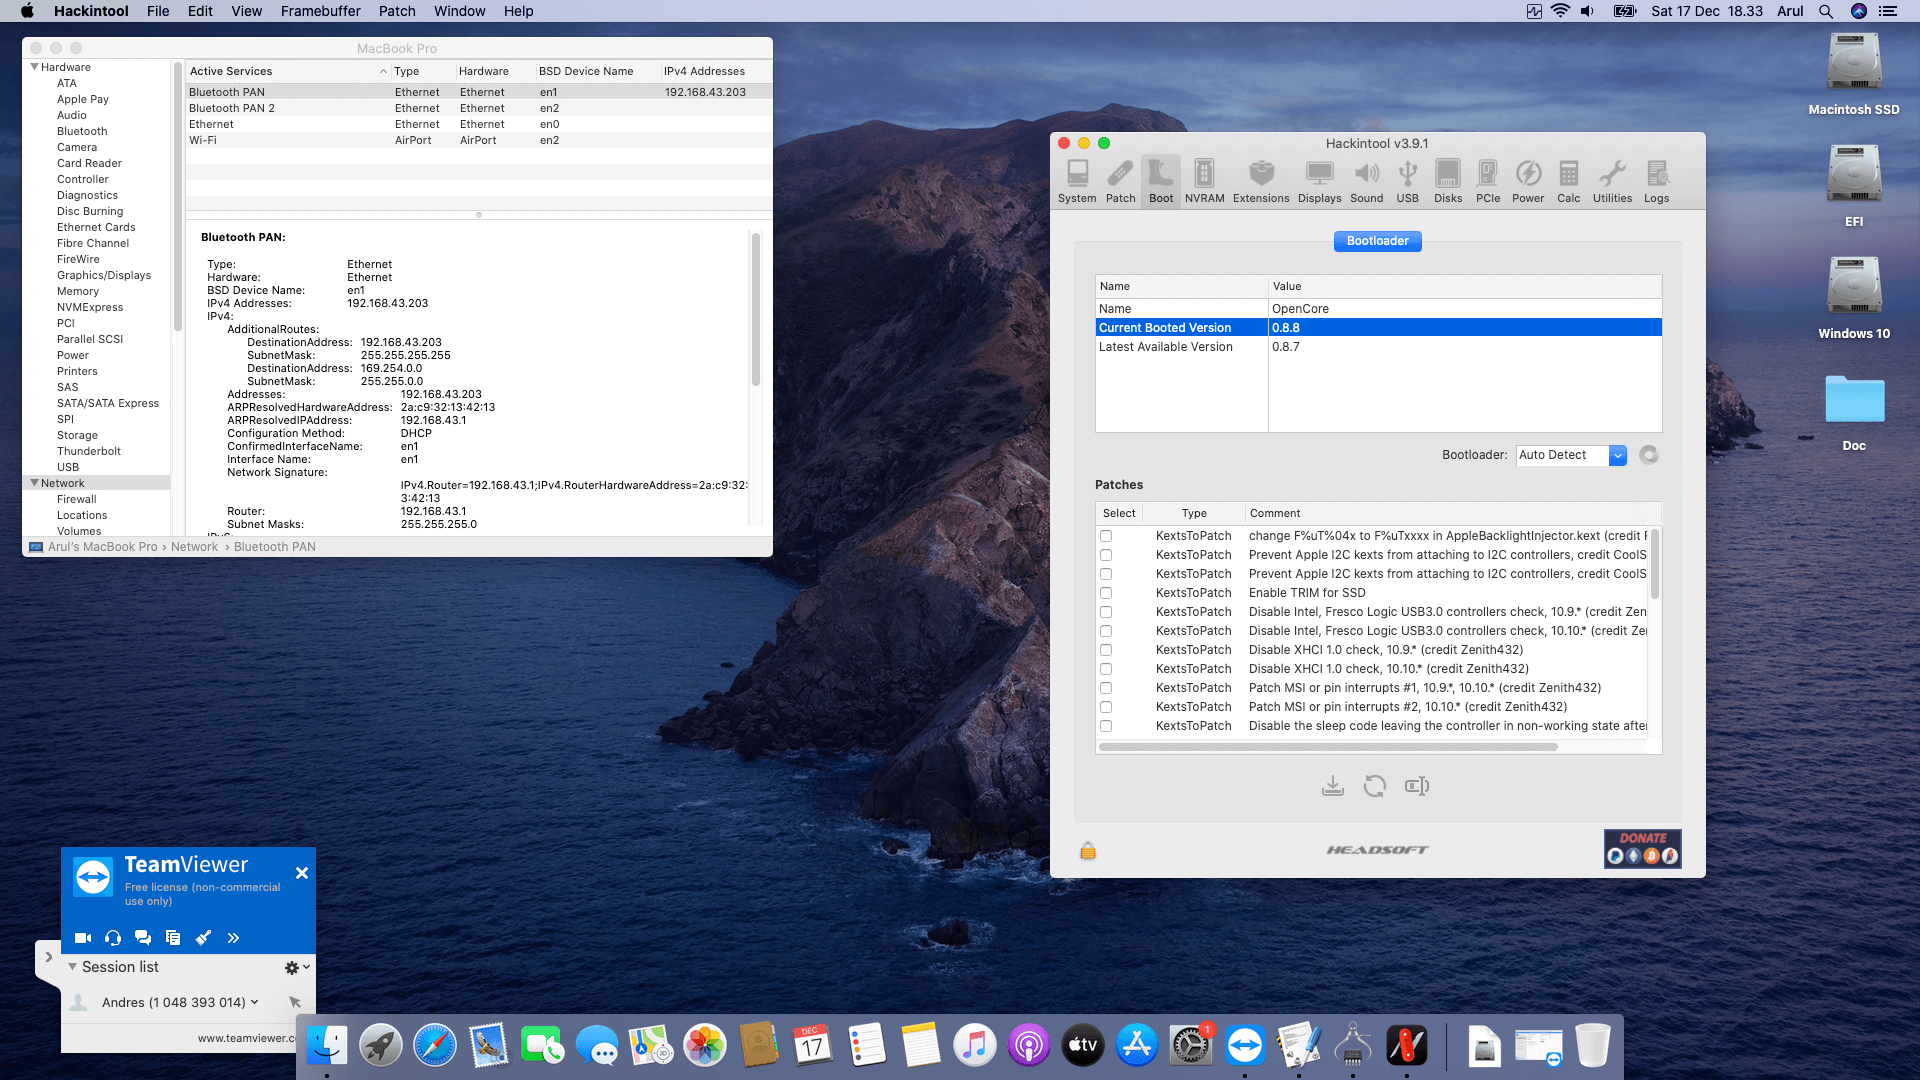This screenshot has width=1920, height=1080.
Task: Open the Extensions section icon
Action: point(1261,180)
